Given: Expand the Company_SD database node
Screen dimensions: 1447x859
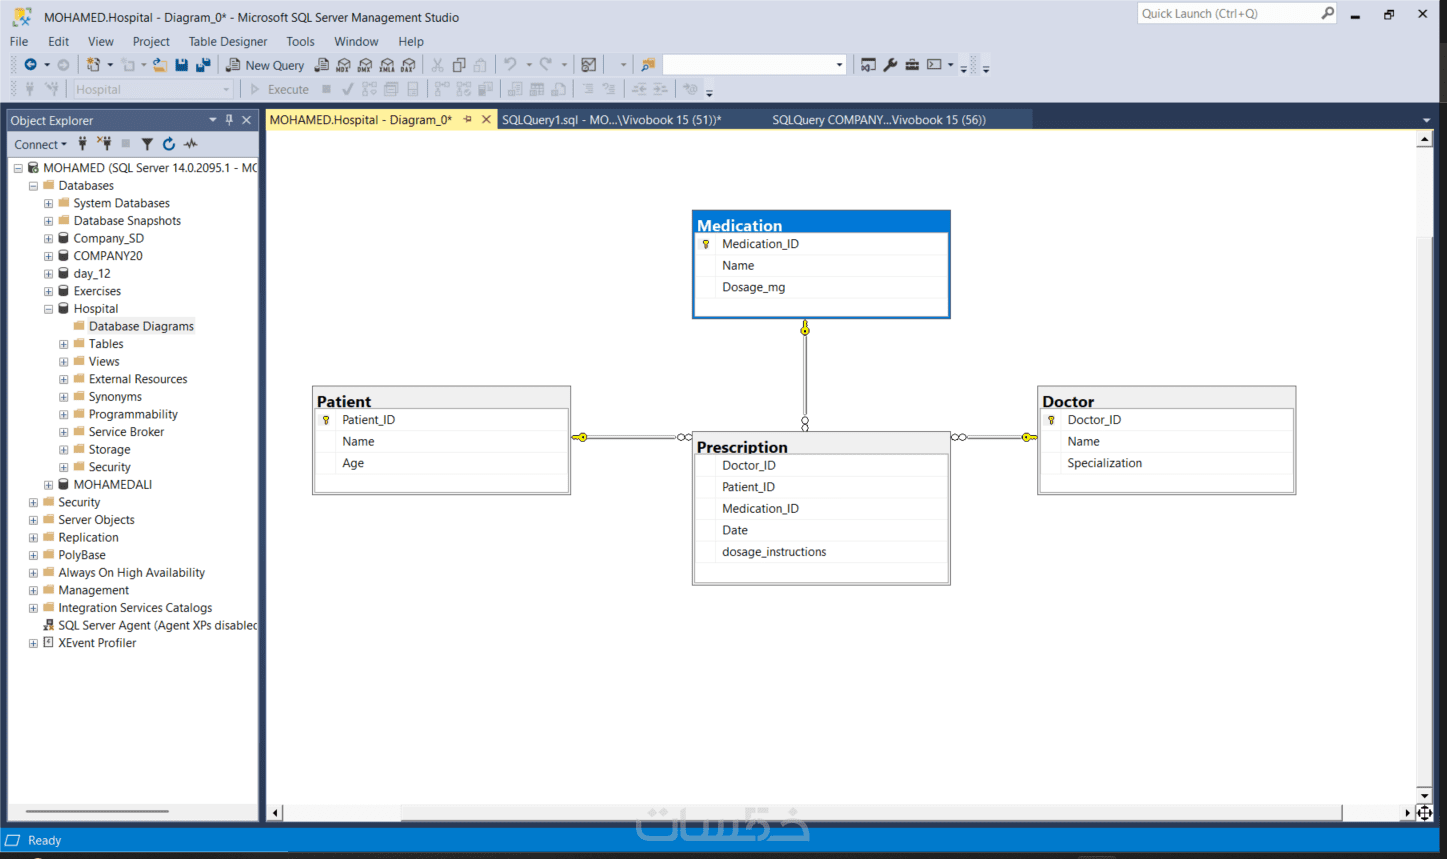Looking at the screenshot, I should [48, 239].
